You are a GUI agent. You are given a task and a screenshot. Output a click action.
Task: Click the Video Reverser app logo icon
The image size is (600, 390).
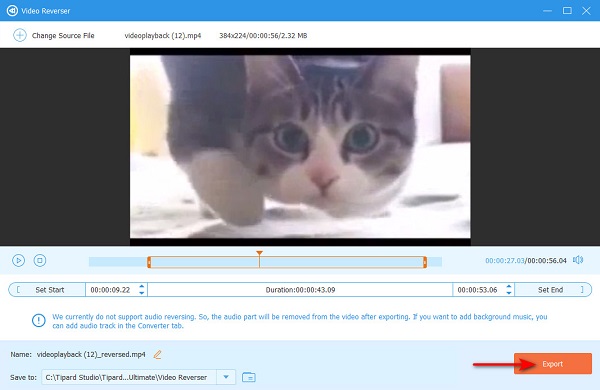12,10
